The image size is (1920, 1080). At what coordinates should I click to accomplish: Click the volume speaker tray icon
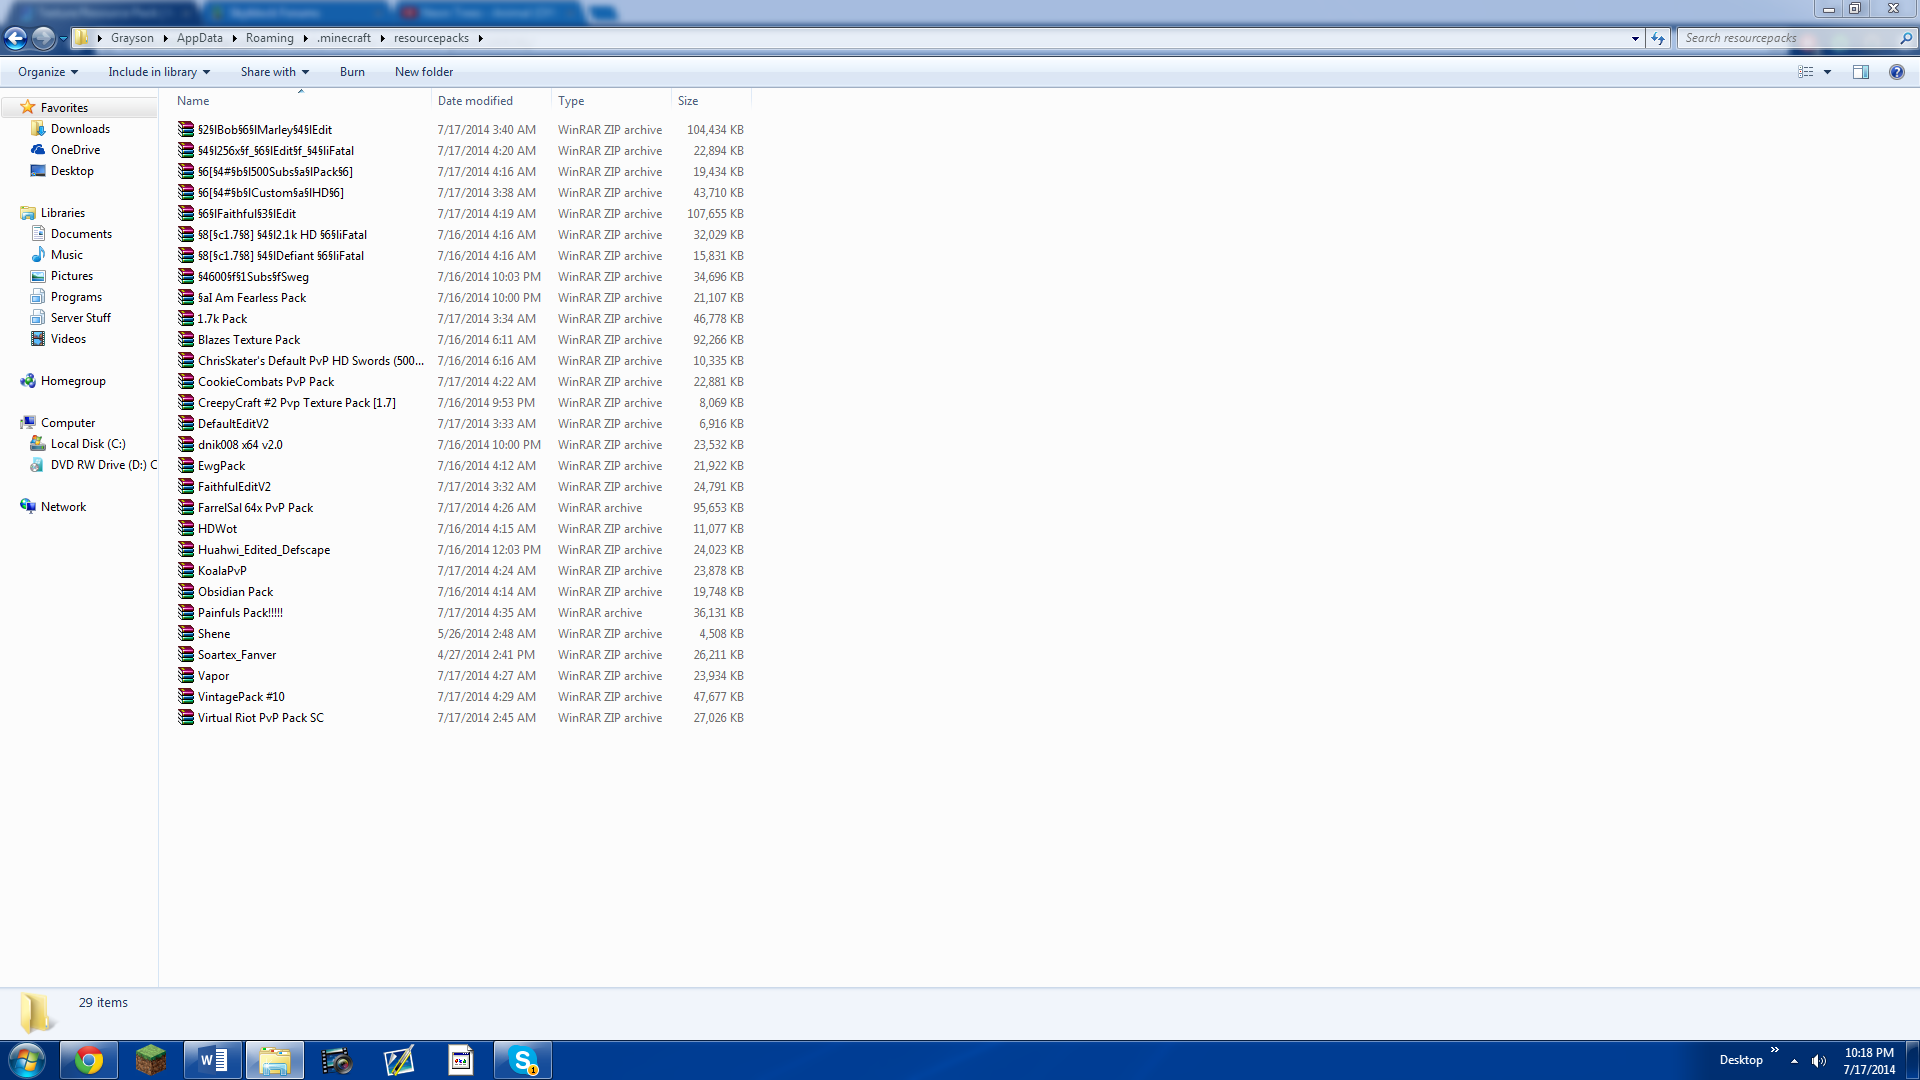1818,1061
